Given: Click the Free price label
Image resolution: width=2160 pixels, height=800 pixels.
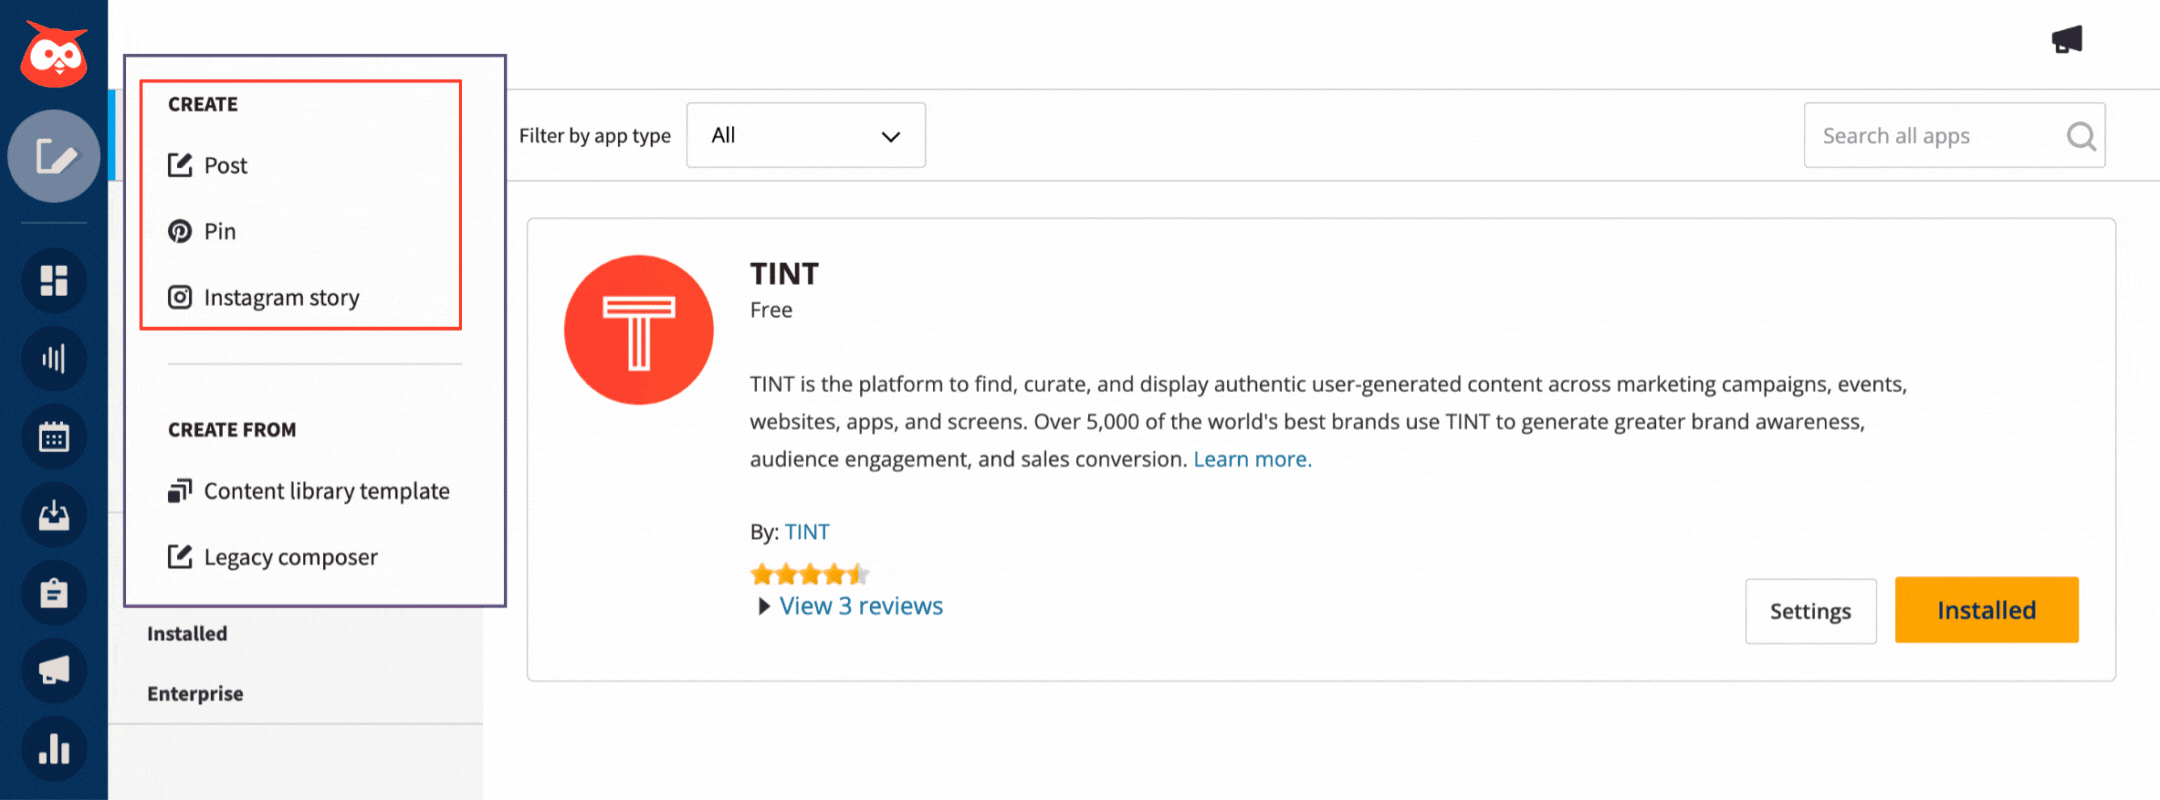Looking at the screenshot, I should pos(771,310).
